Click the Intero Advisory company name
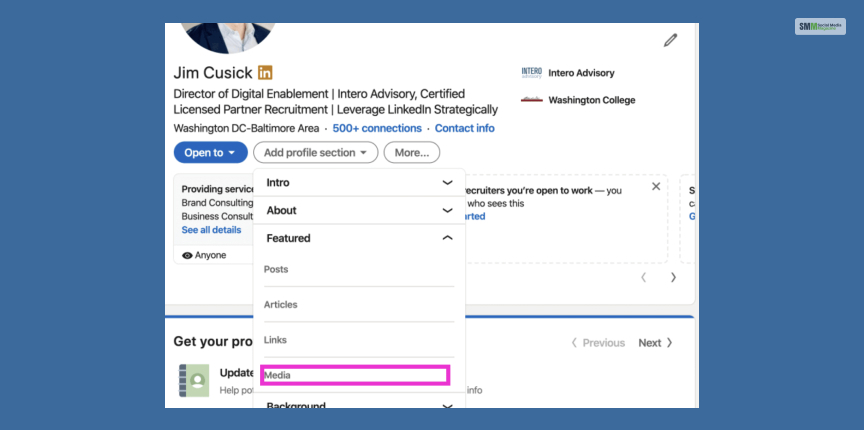Screen dimensions: 864x430 pos(581,73)
